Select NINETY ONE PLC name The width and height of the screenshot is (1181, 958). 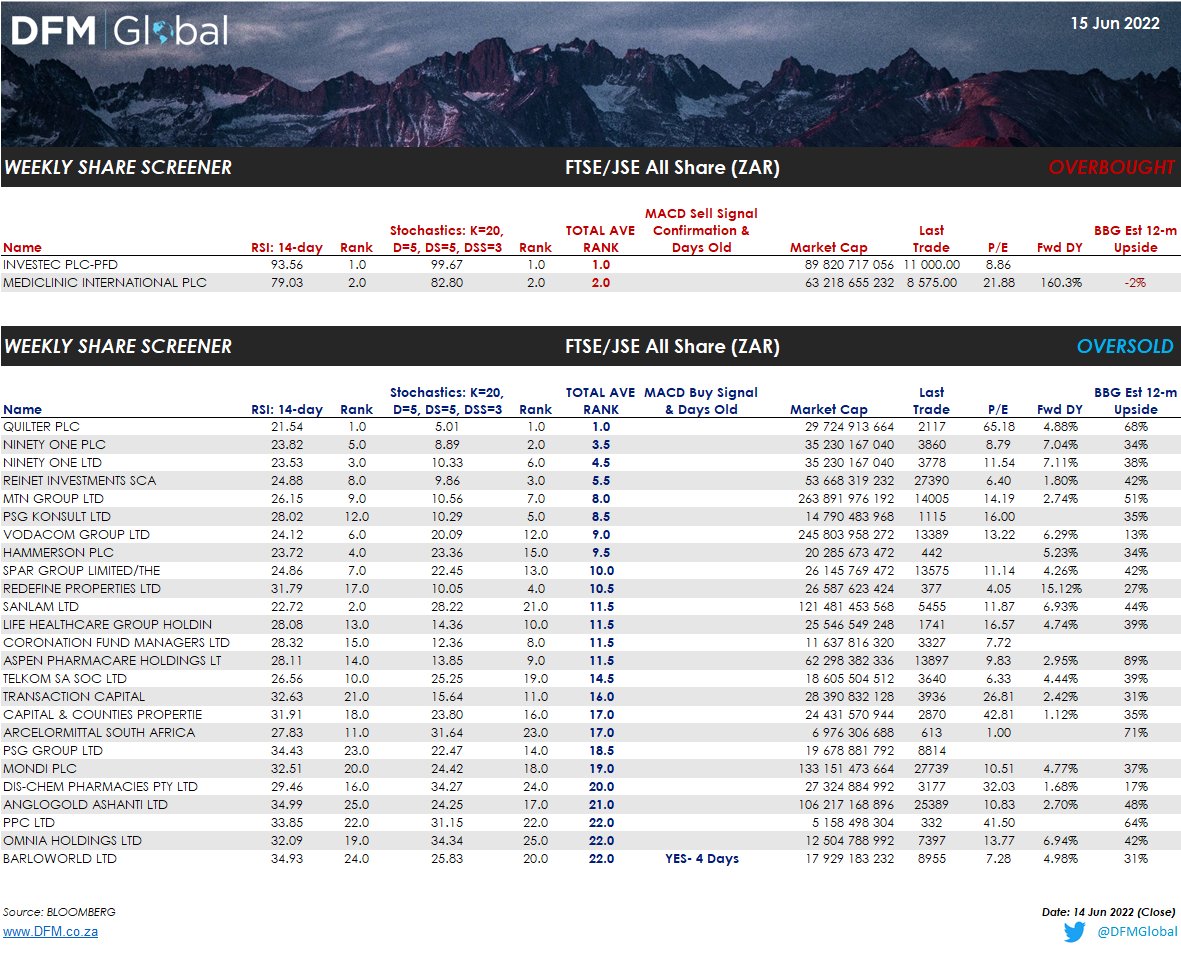[54, 445]
